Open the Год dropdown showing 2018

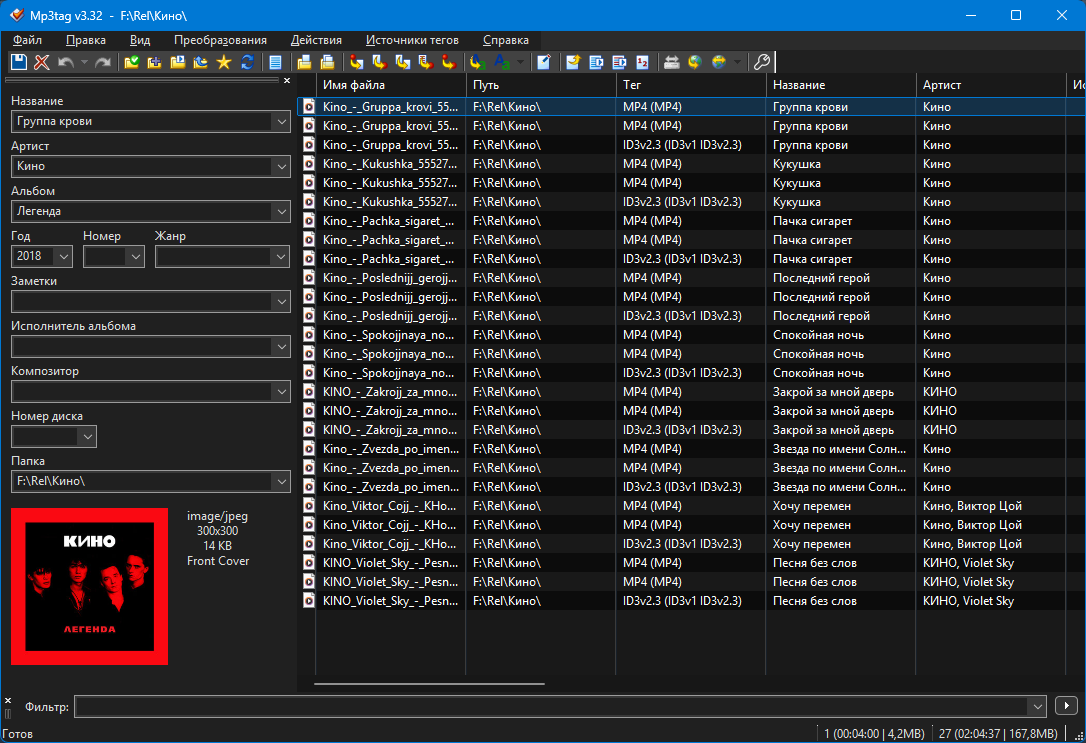click(64, 257)
